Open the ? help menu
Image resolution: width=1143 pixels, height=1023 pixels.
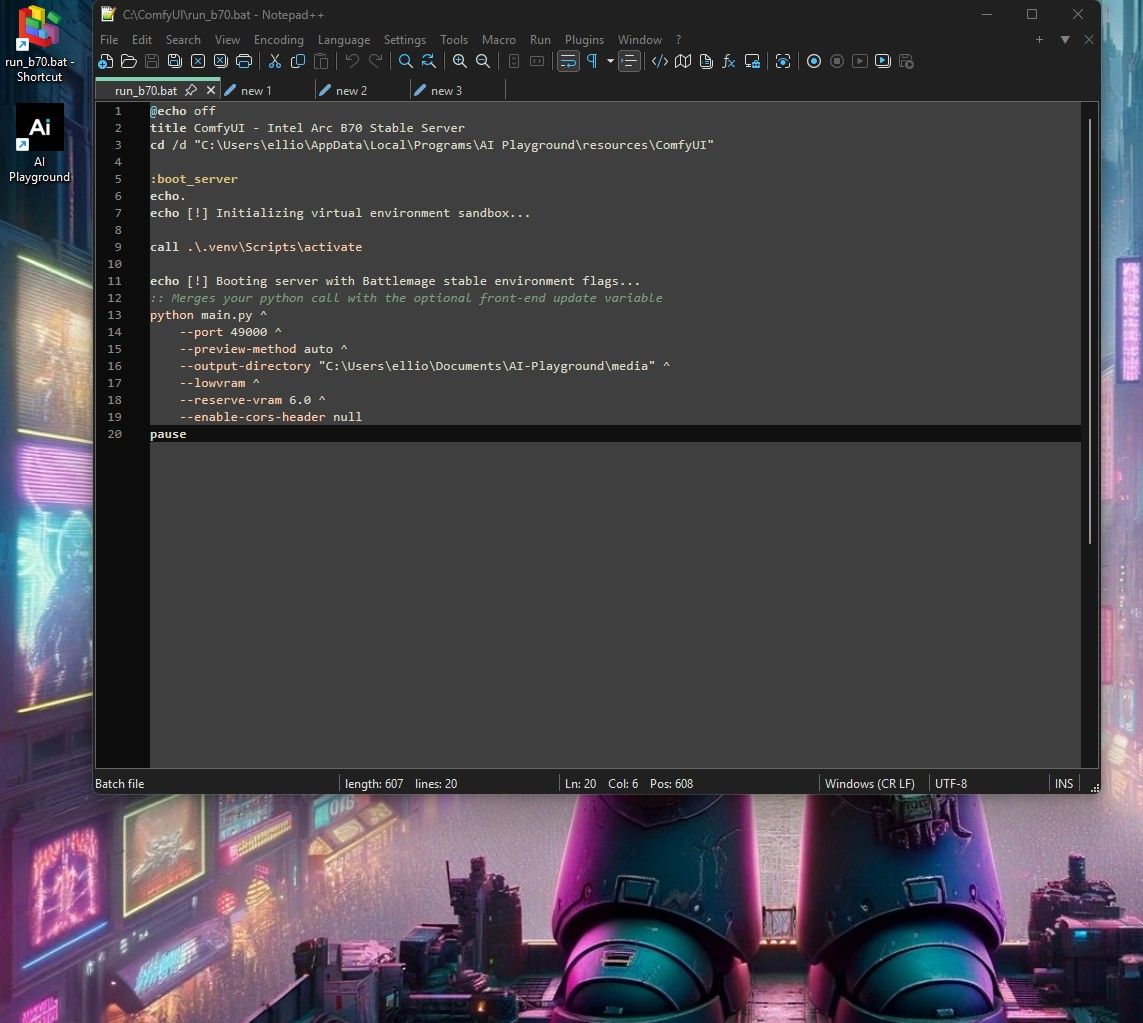pos(679,39)
